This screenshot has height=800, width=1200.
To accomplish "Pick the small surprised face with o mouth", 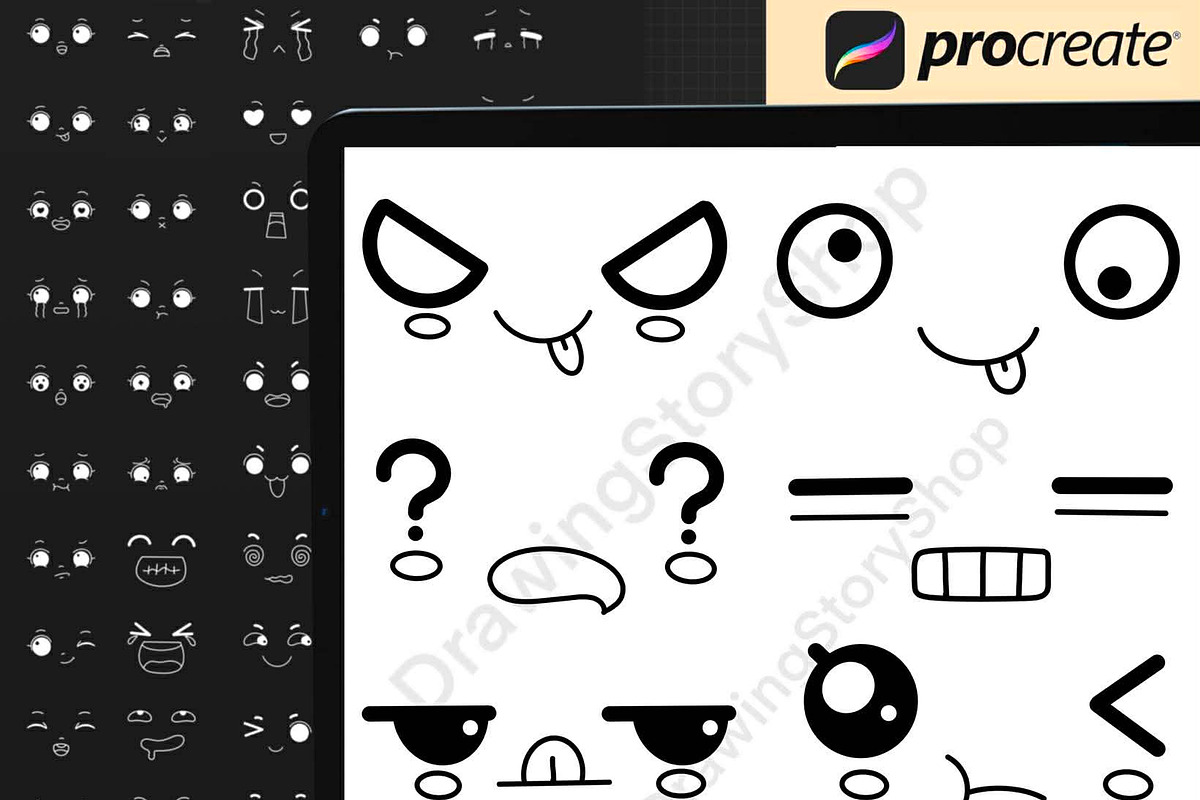I will (x=60, y=386).
